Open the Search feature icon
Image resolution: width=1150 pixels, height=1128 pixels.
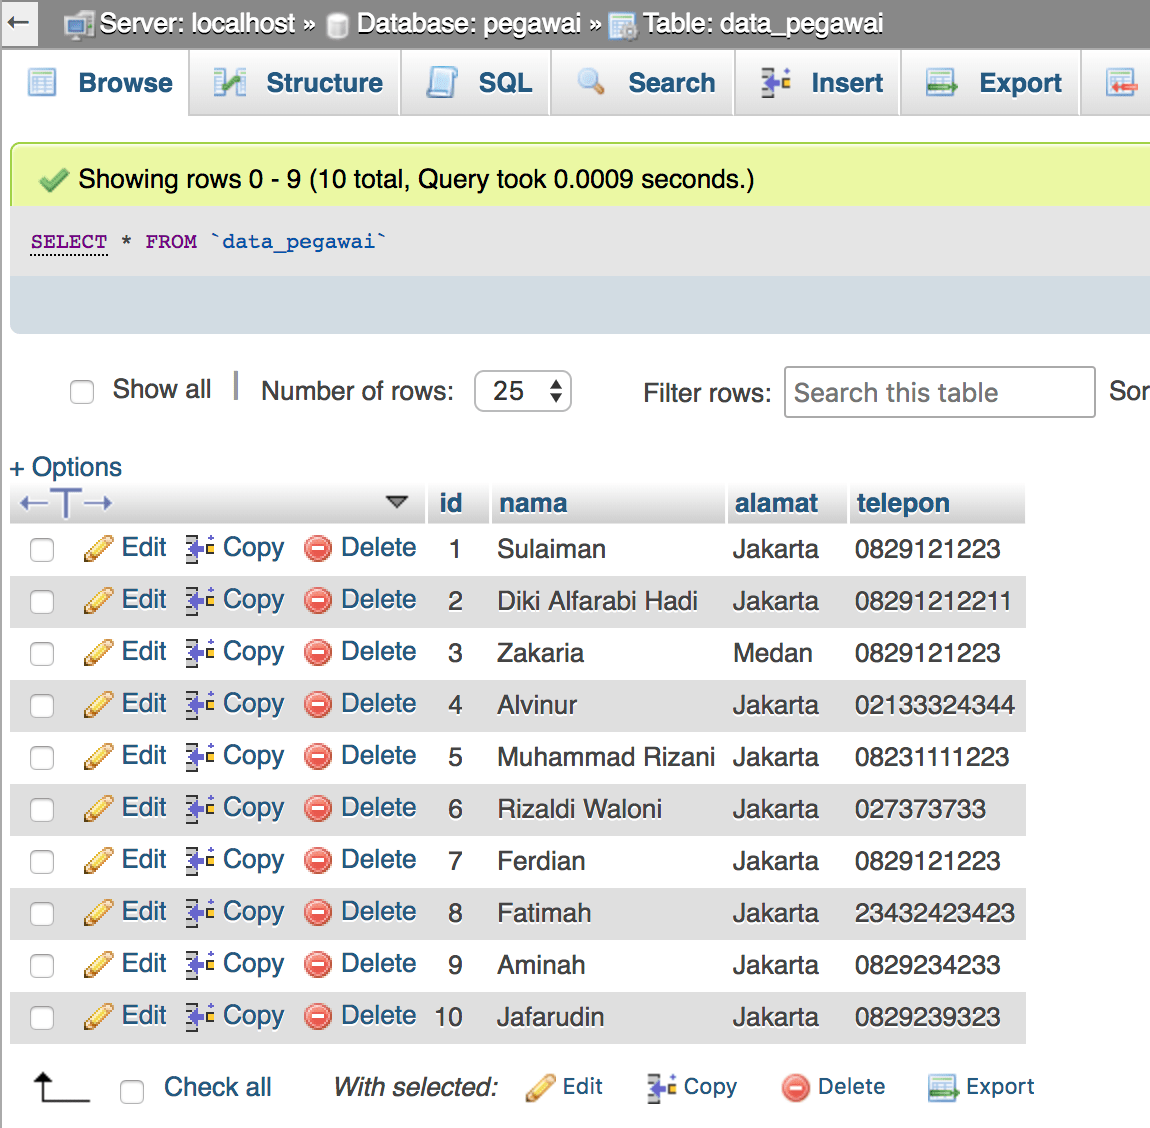[591, 83]
